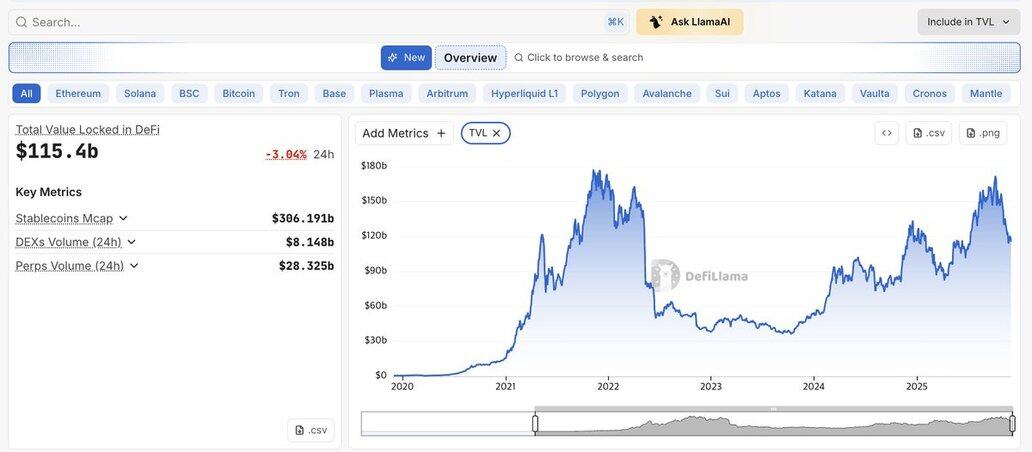The width and height of the screenshot is (1032, 452).
Task: Expand DEXs Volume (24h) details
Action: point(131,242)
